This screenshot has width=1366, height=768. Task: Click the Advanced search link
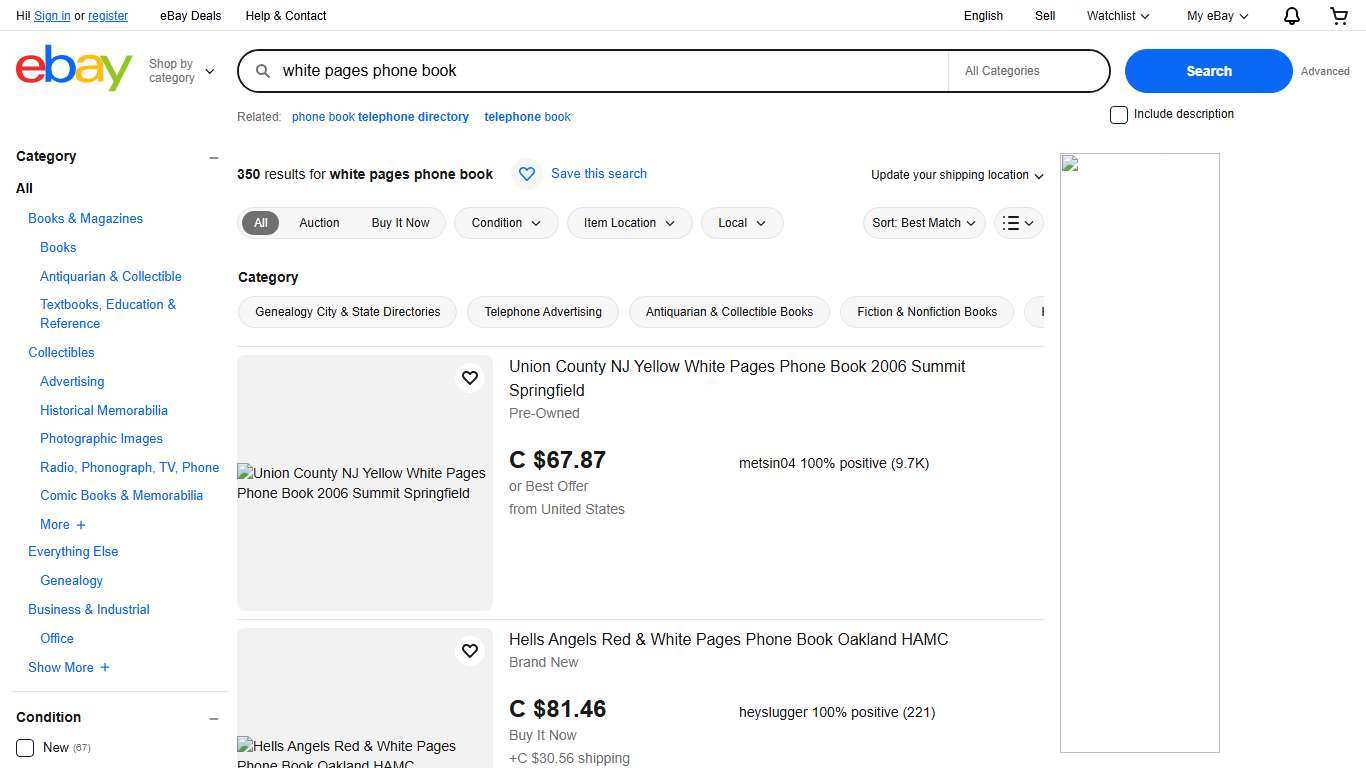[1325, 71]
